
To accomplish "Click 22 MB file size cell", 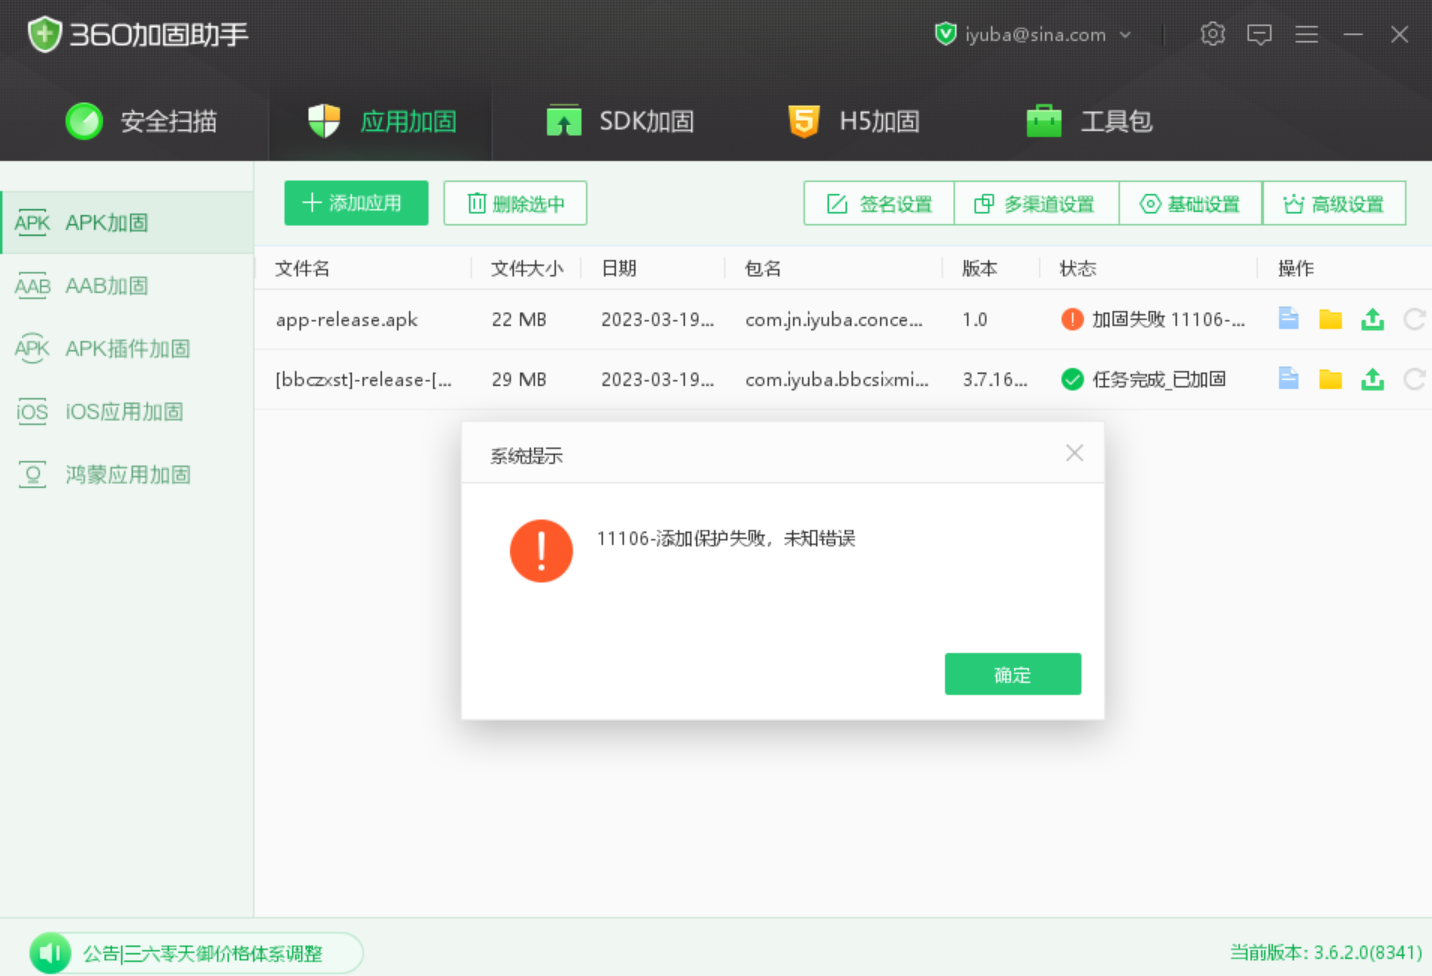I will tap(519, 320).
